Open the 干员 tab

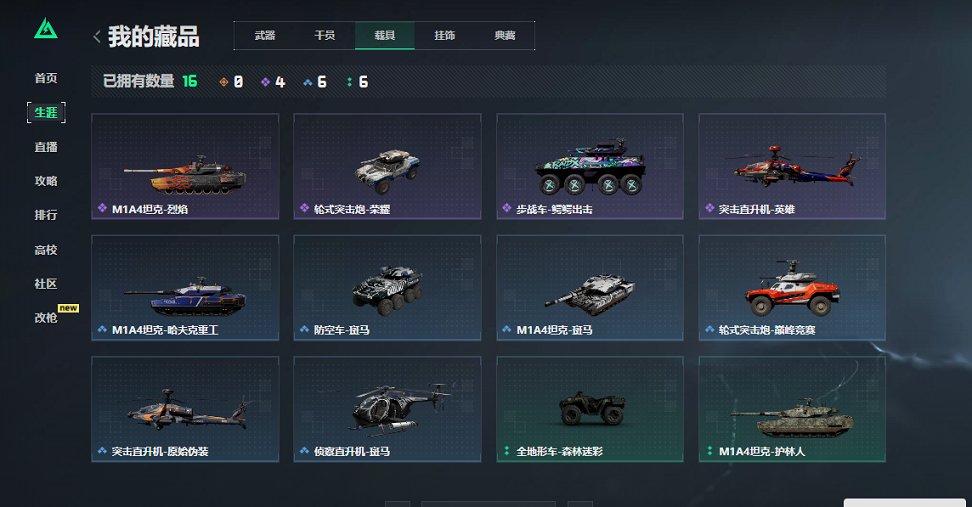click(325, 35)
